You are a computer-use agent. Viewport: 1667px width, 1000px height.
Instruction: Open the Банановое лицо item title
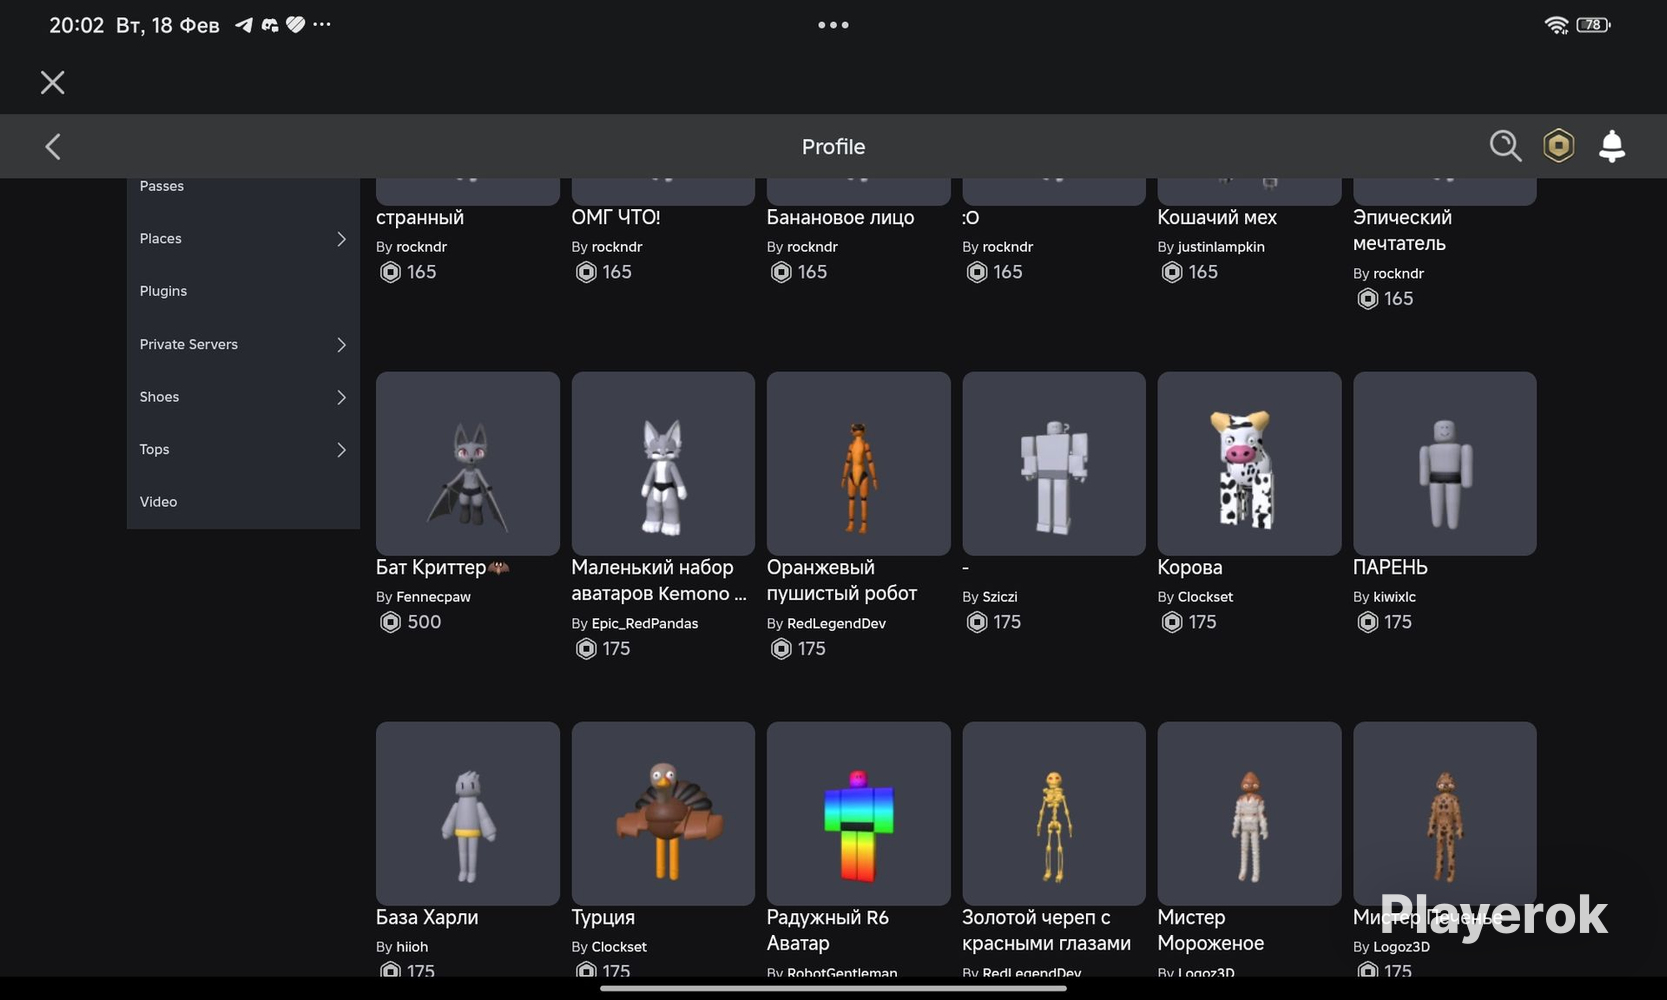[x=840, y=217]
